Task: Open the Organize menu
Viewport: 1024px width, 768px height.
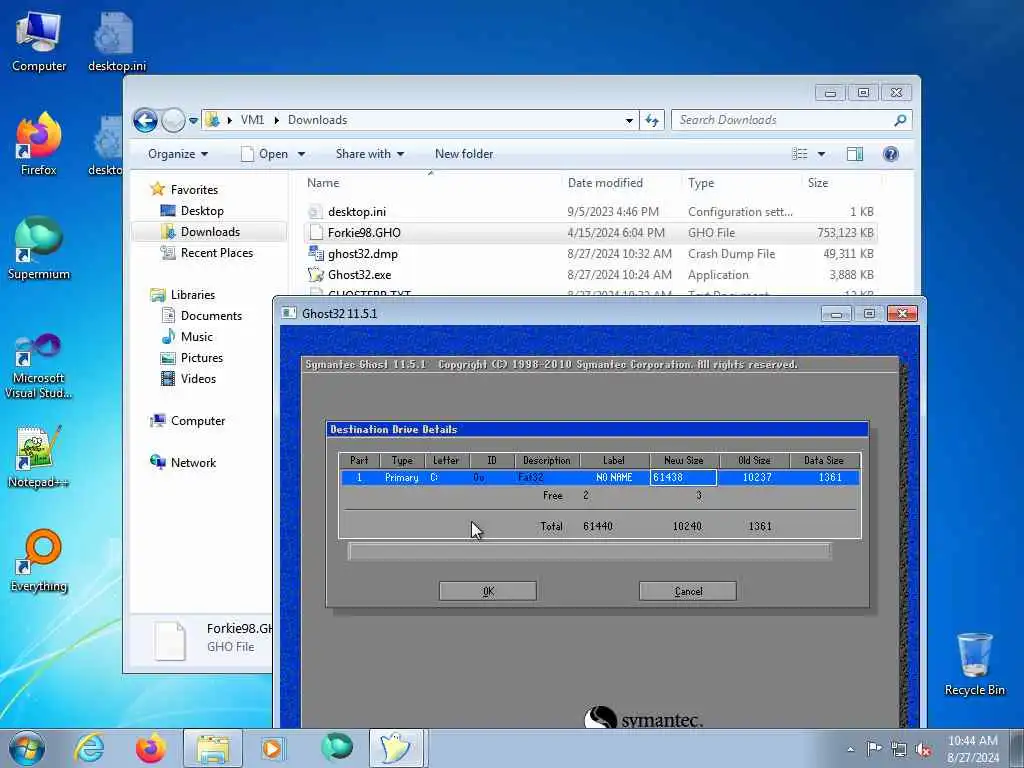Action: 178,154
